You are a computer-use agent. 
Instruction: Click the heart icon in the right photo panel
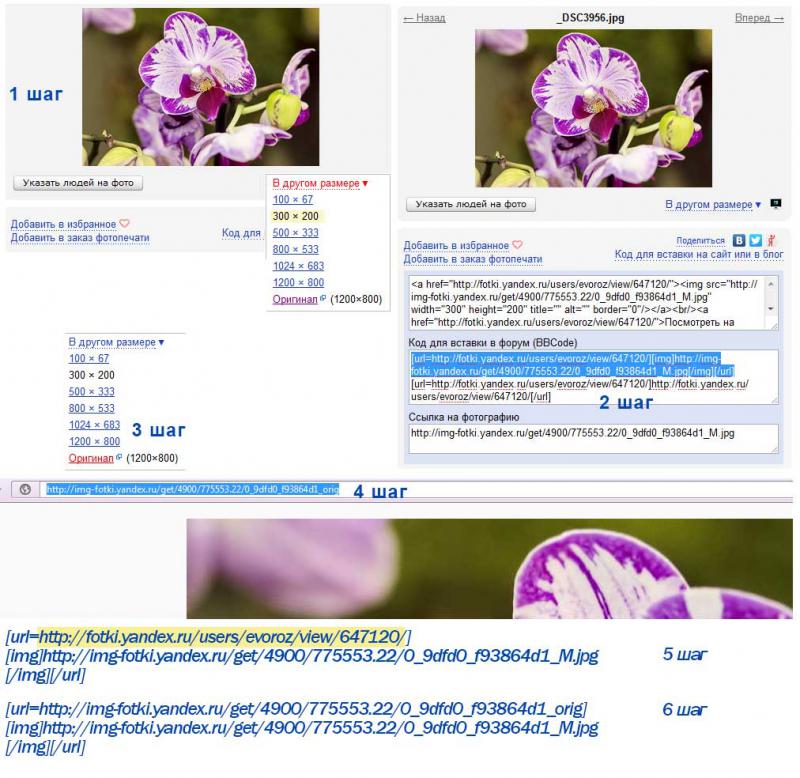click(517, 245)
